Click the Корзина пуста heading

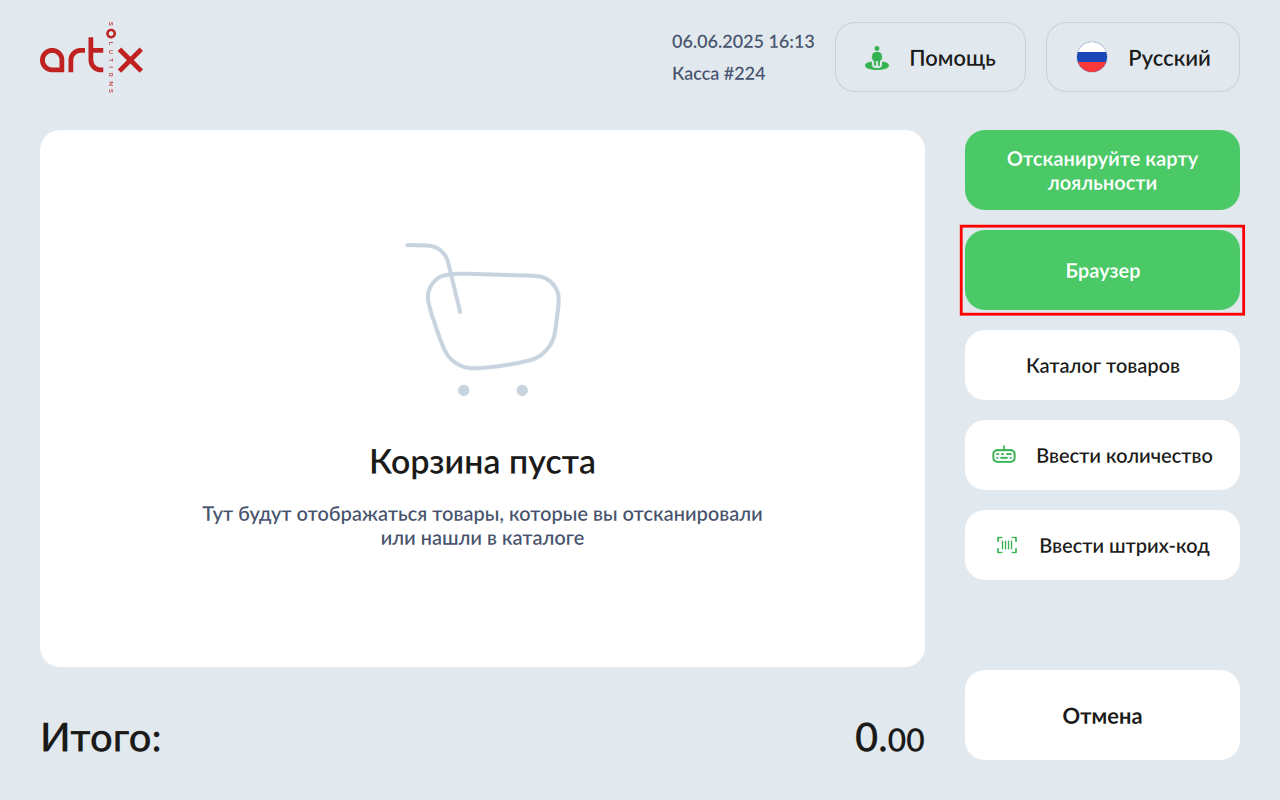482,462
